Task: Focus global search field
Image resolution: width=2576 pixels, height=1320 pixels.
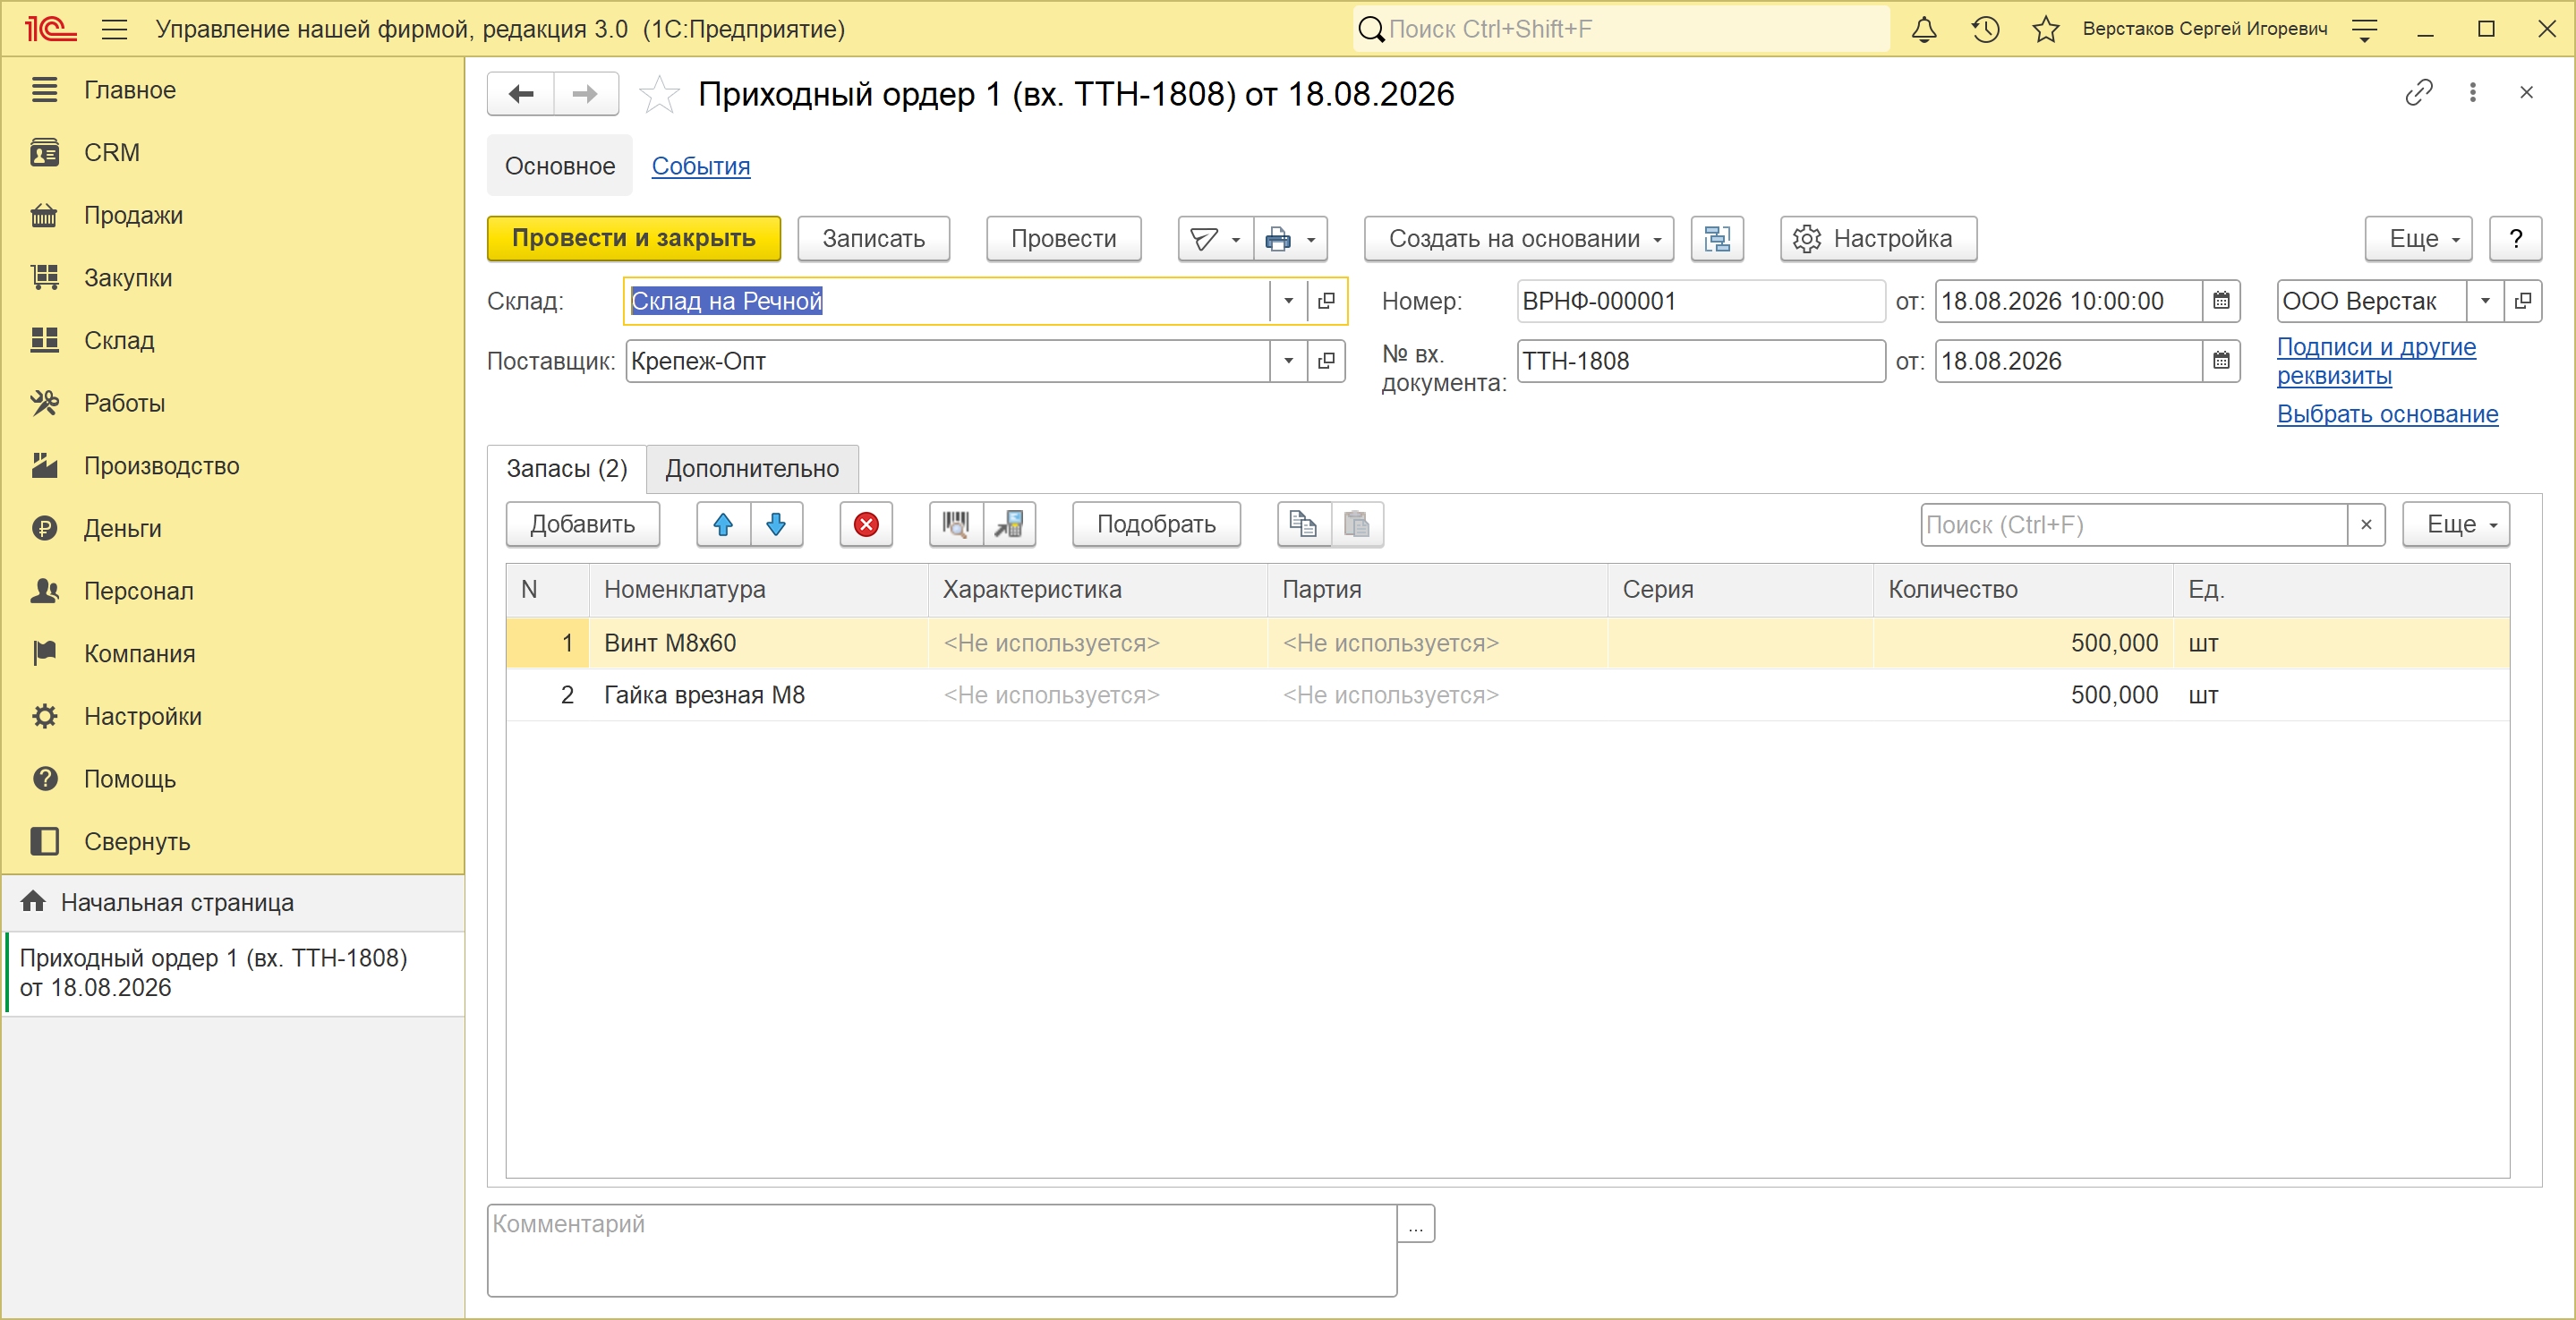Action: [x=1622, y=29]
